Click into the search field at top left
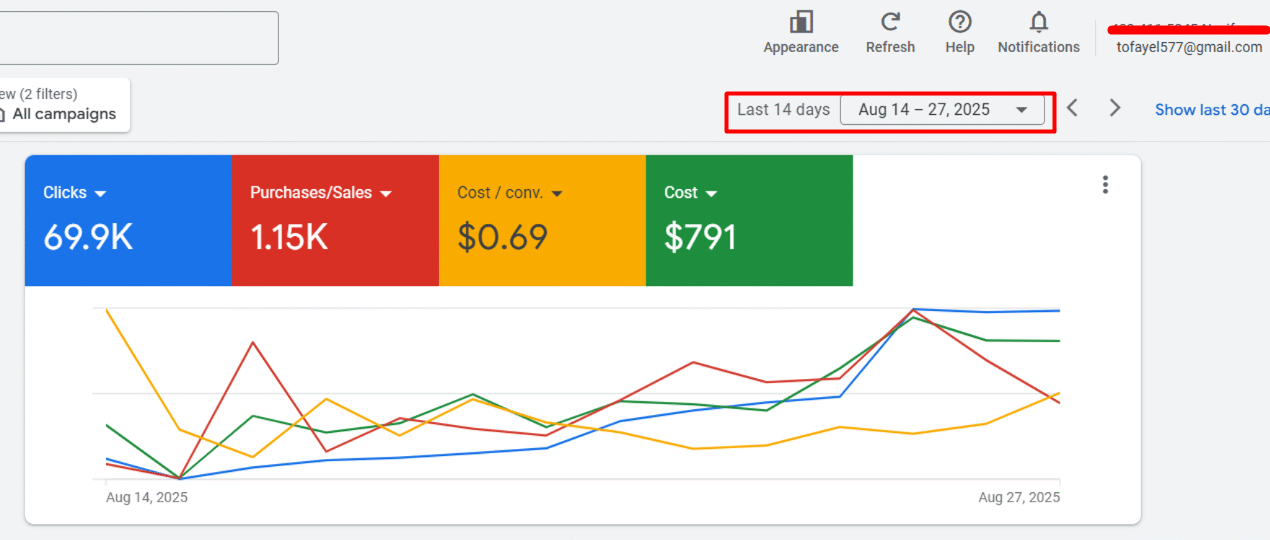This screenshot has width=1270, height=540. coord(138,38)
